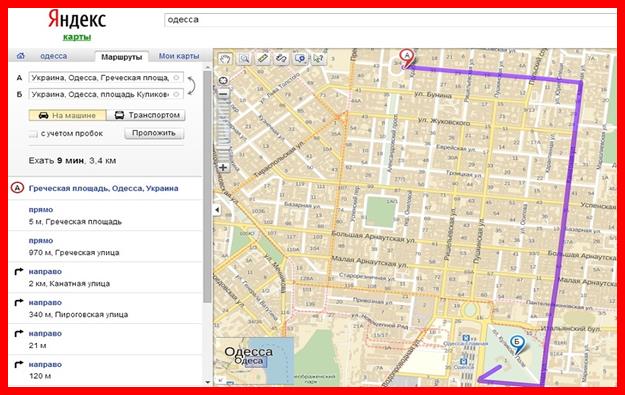Click the route panel vertical scrollbar
This screenshot has height=395, width=625.
click(207, 187)
